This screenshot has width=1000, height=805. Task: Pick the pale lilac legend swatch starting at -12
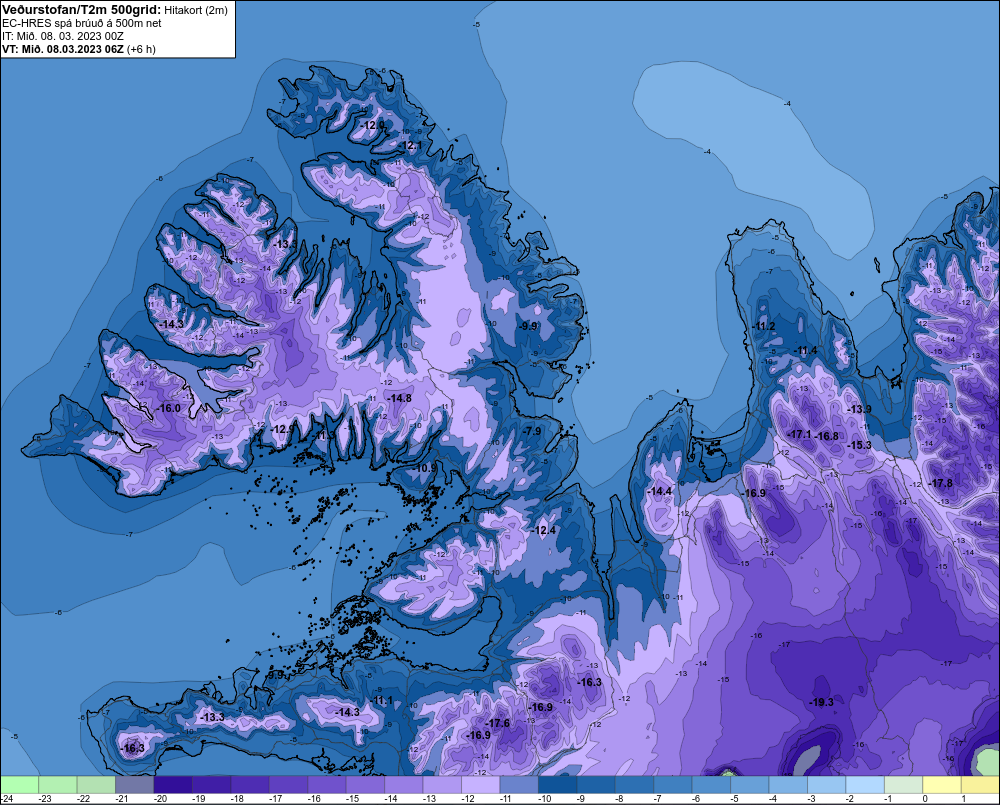[480, 784]
